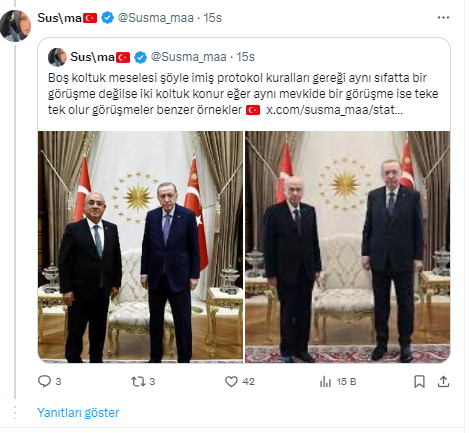The image size is (469, 433).
Task: Click the quoted tweet's verified badge
Action: point(140,57)
